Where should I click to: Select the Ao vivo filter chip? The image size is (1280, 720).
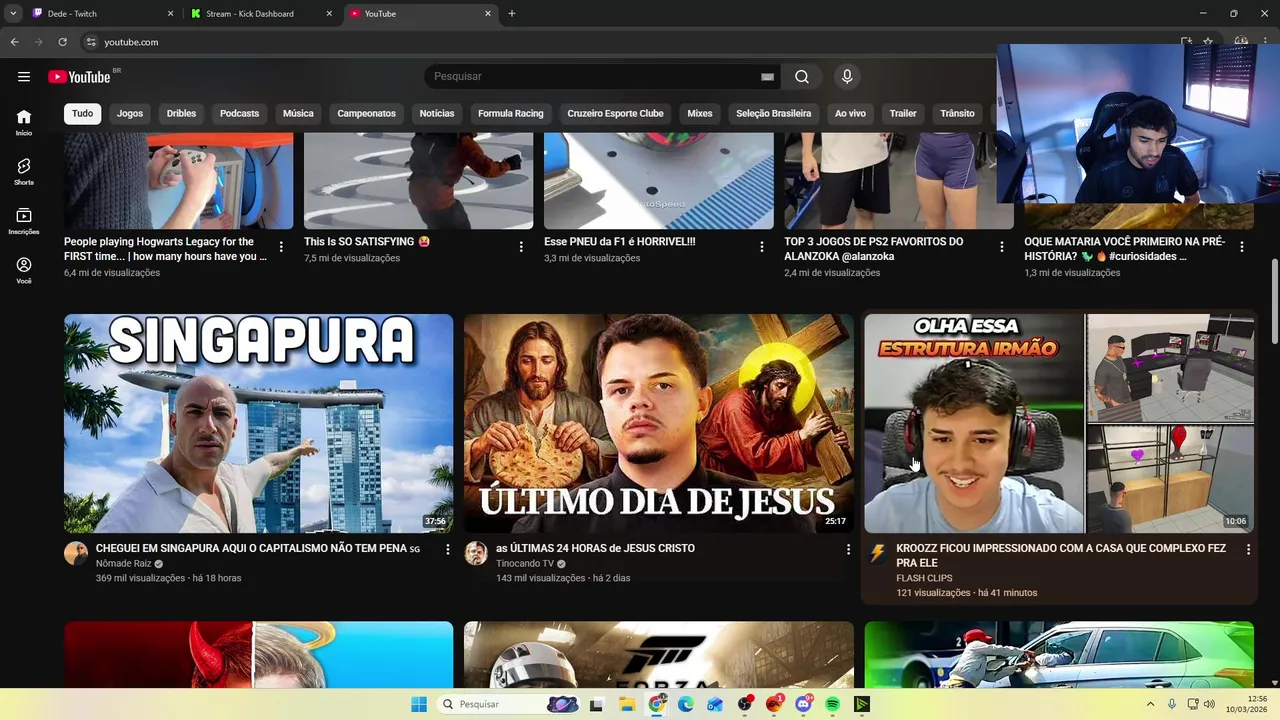(x=850, y=113)
